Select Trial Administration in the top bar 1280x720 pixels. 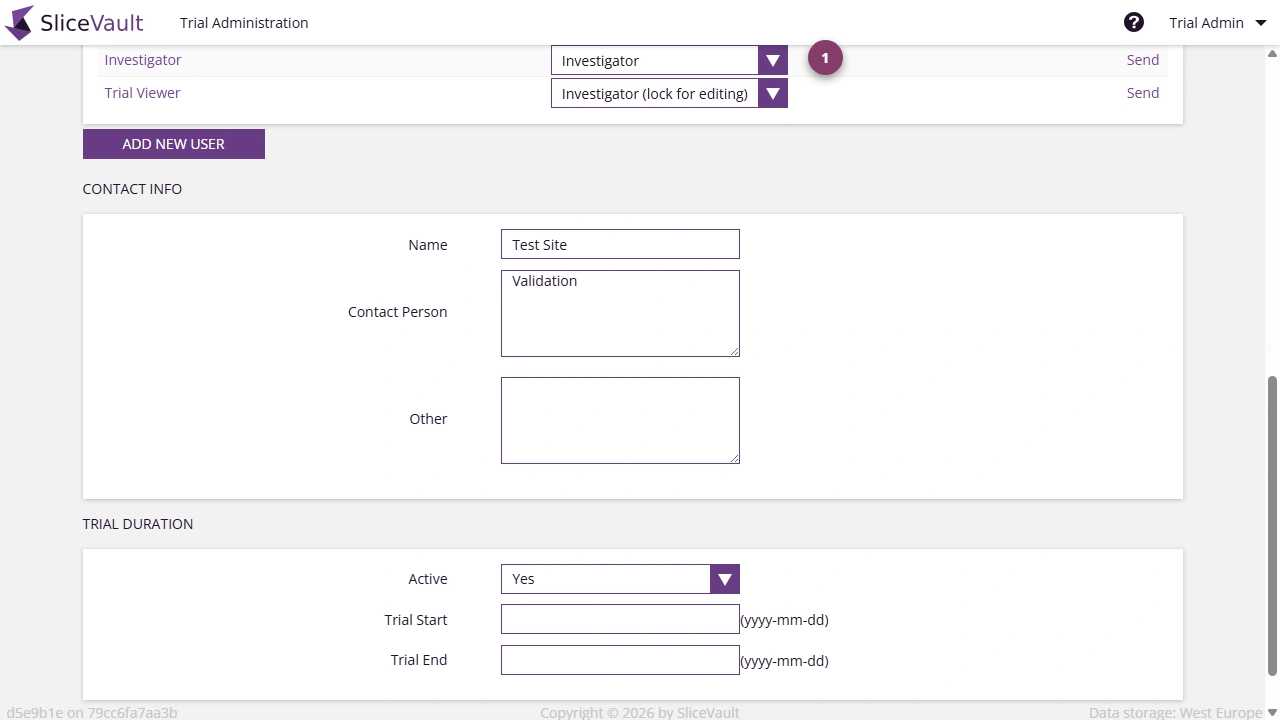tap(243, 22)
